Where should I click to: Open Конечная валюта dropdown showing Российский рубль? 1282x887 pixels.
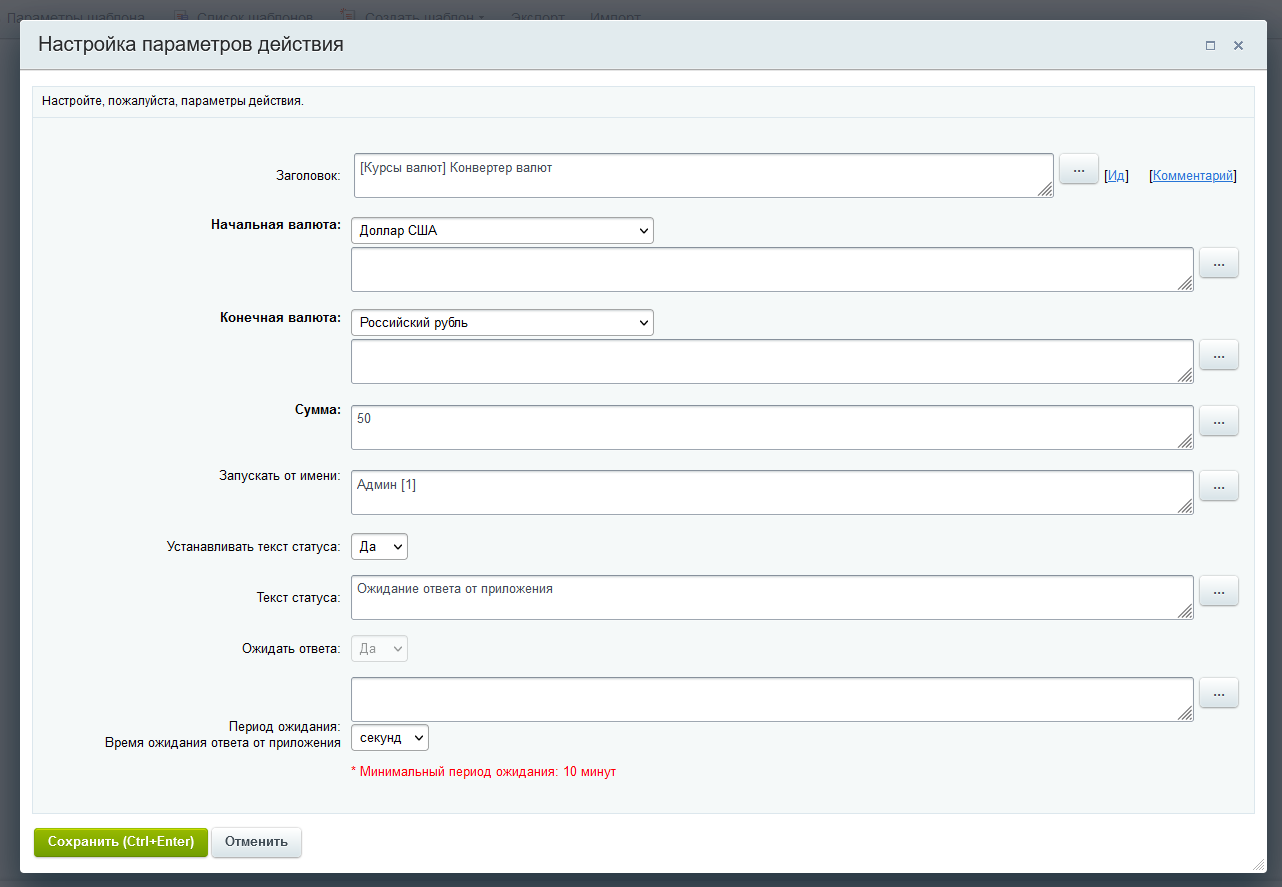[x=502, y=323]
